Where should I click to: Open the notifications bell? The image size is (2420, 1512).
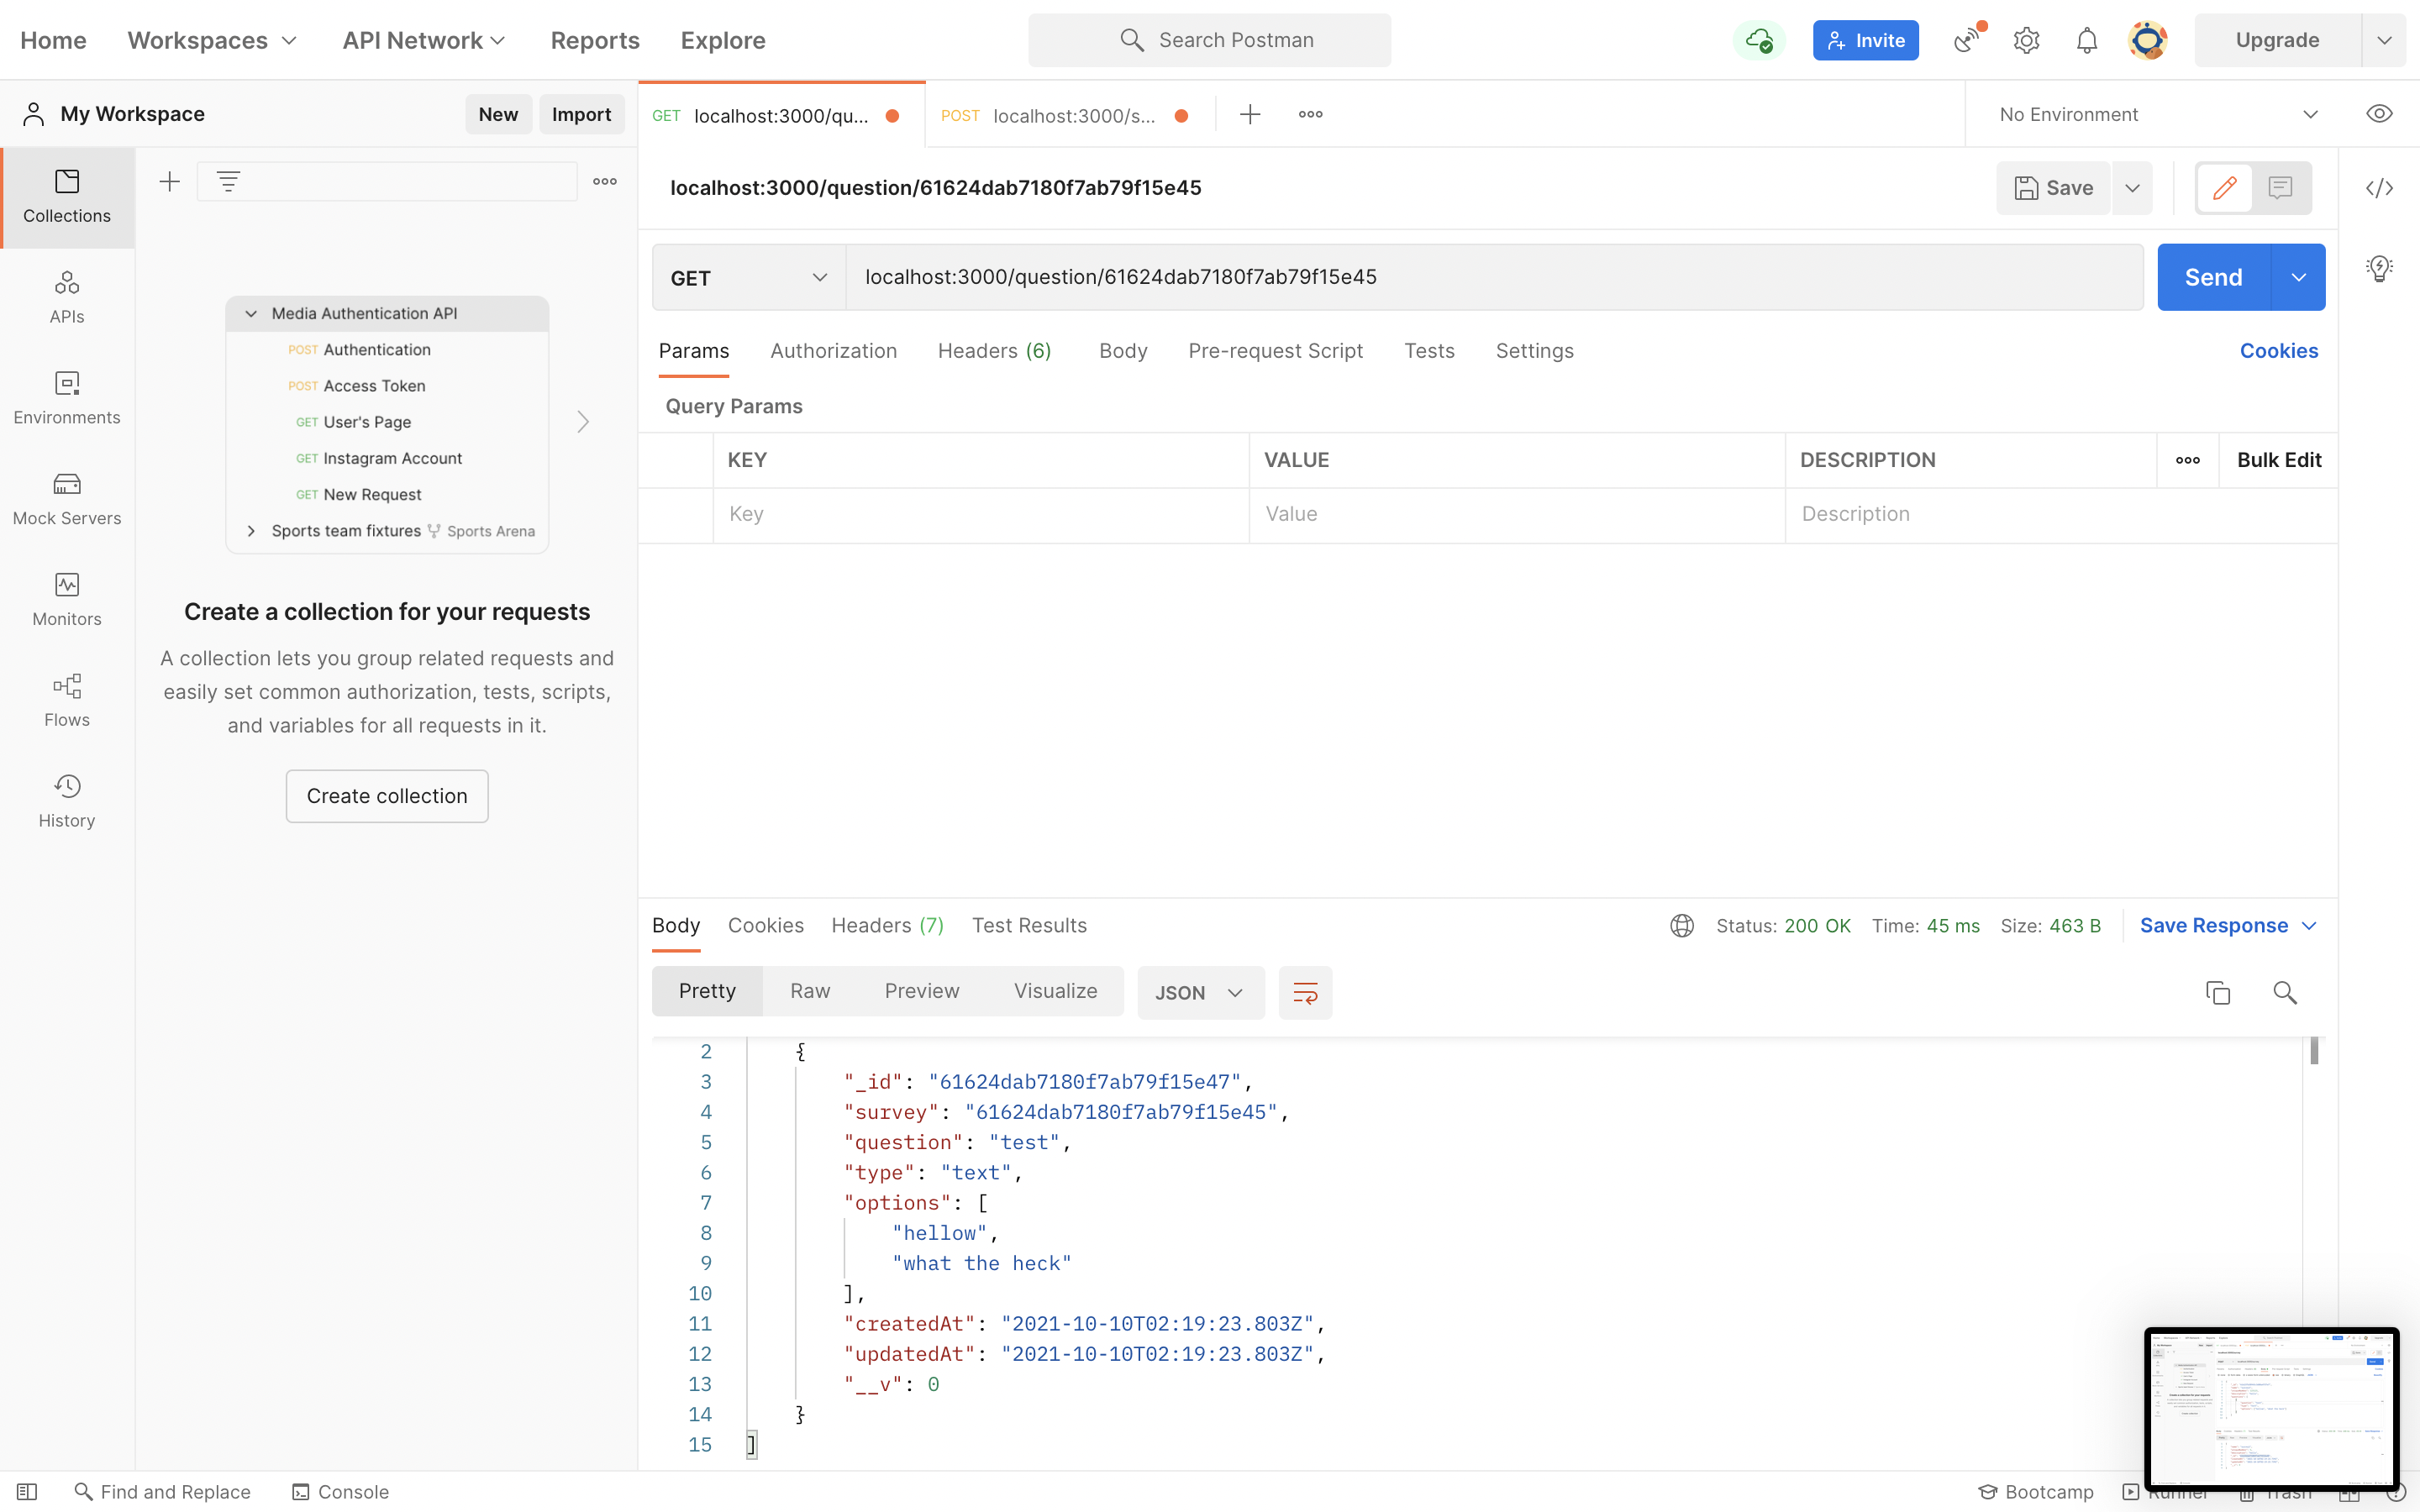coord(2086,41)
